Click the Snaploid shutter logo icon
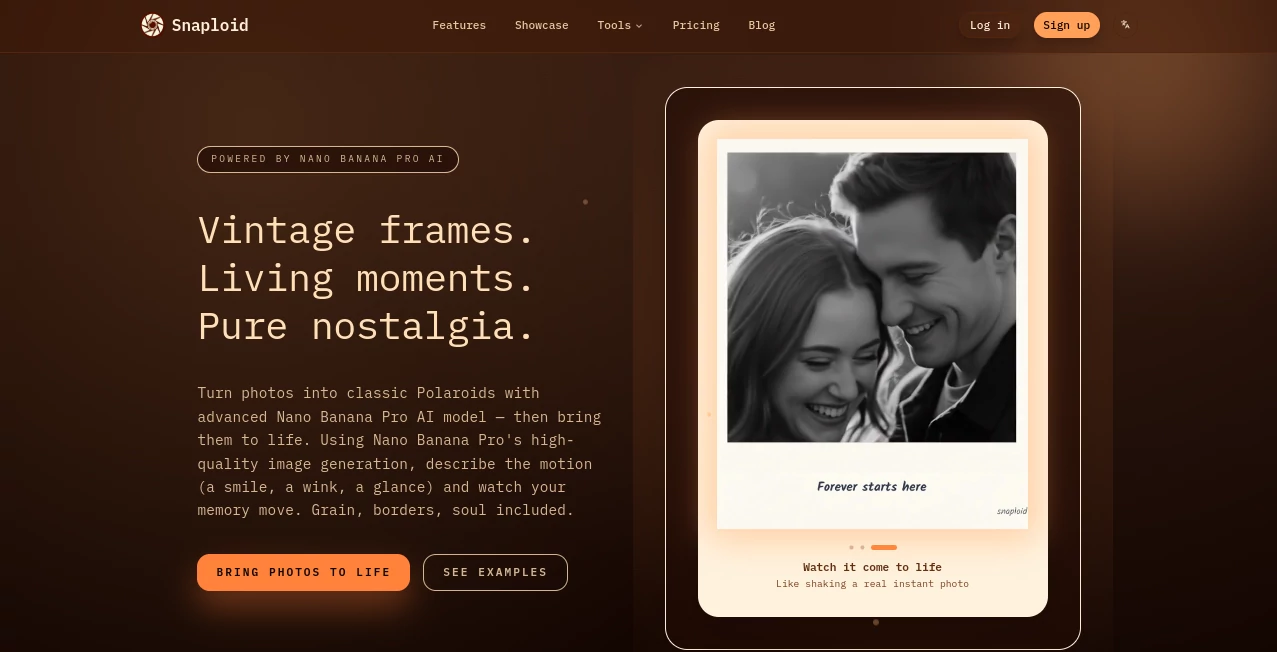 pos(152,25)
